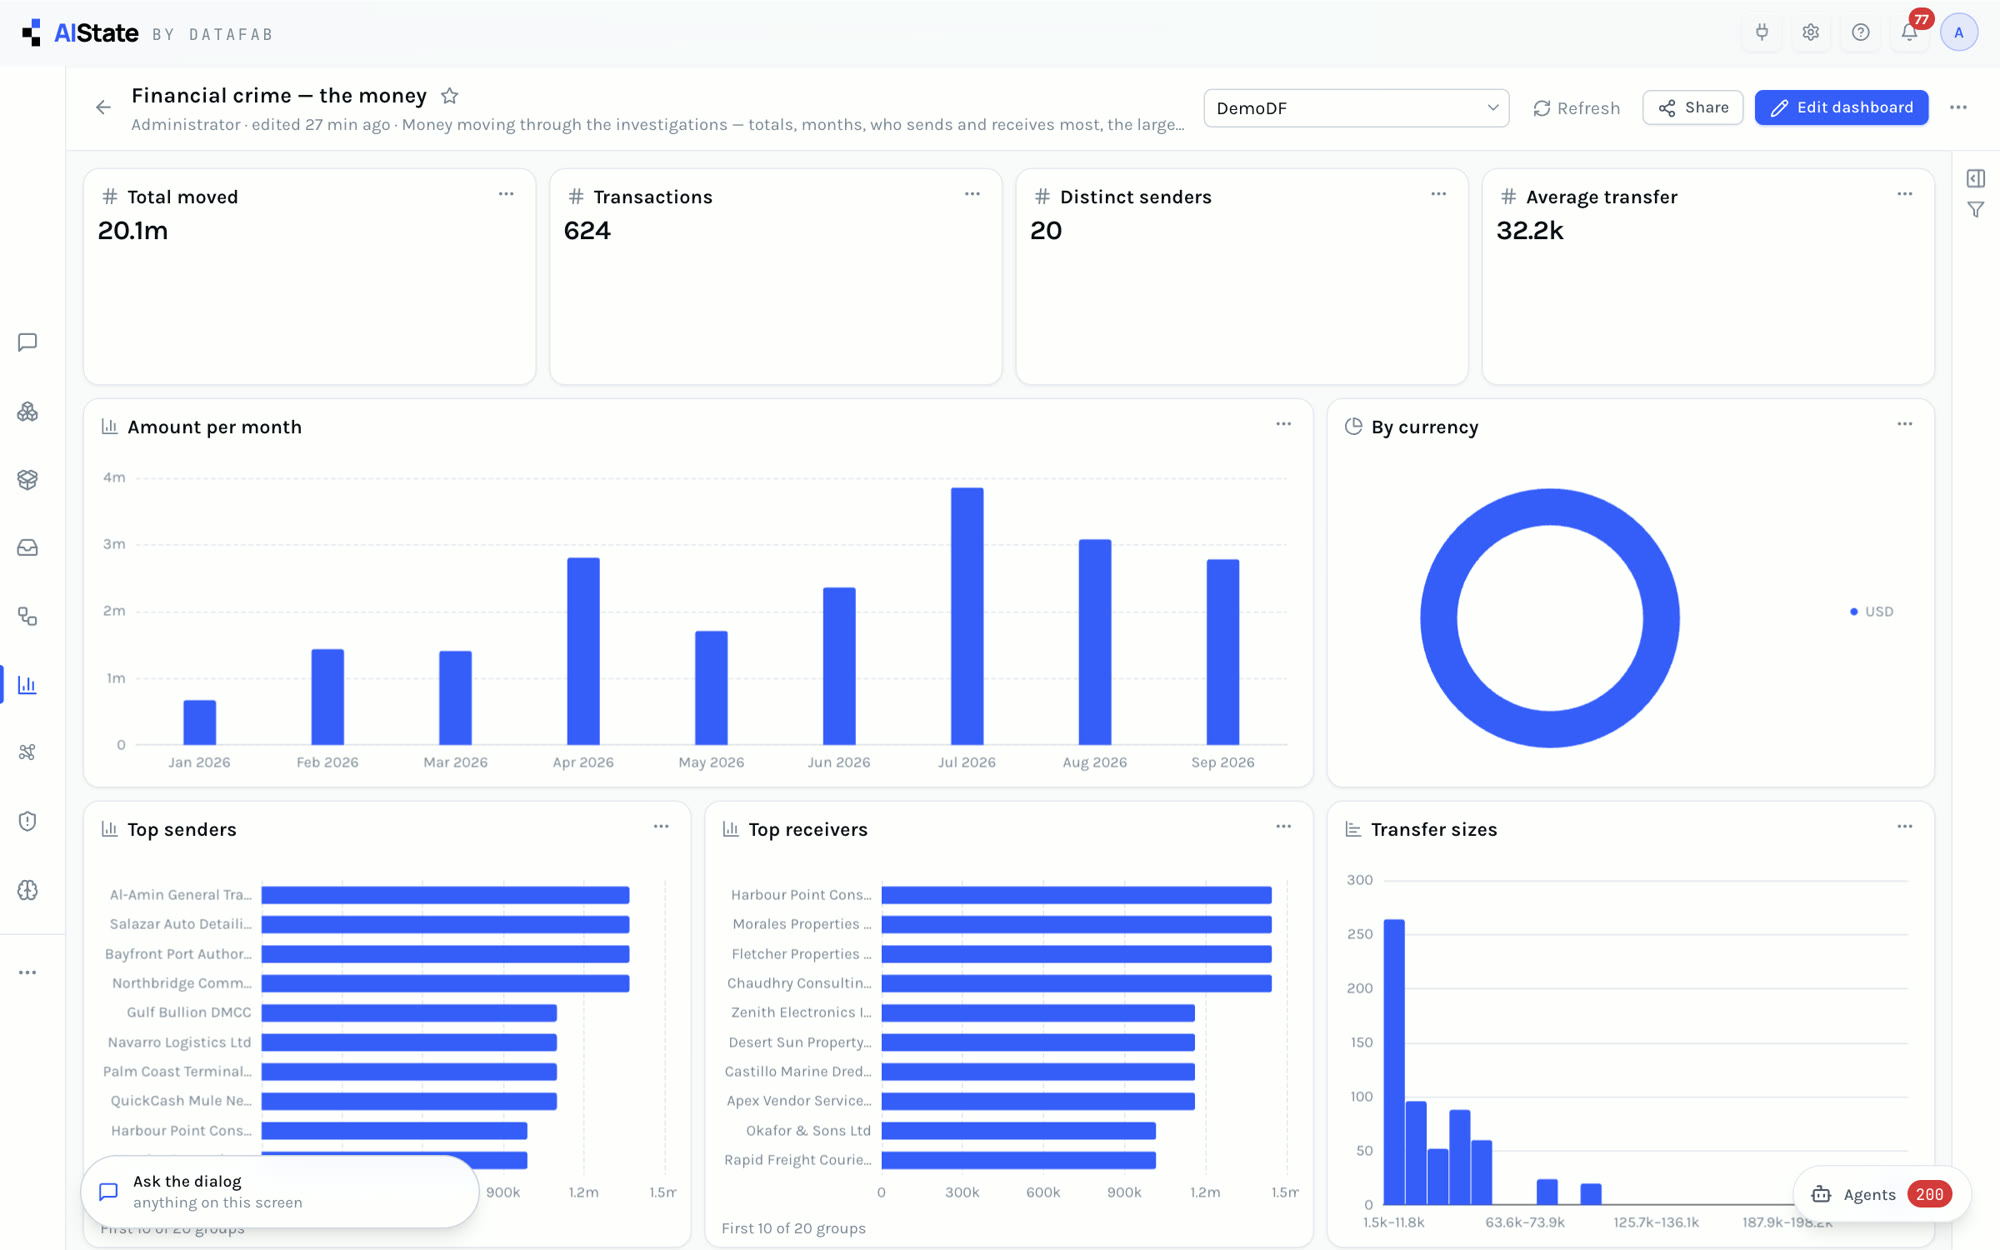Open the DemoDF data source dropdown

coord(1356,108)
